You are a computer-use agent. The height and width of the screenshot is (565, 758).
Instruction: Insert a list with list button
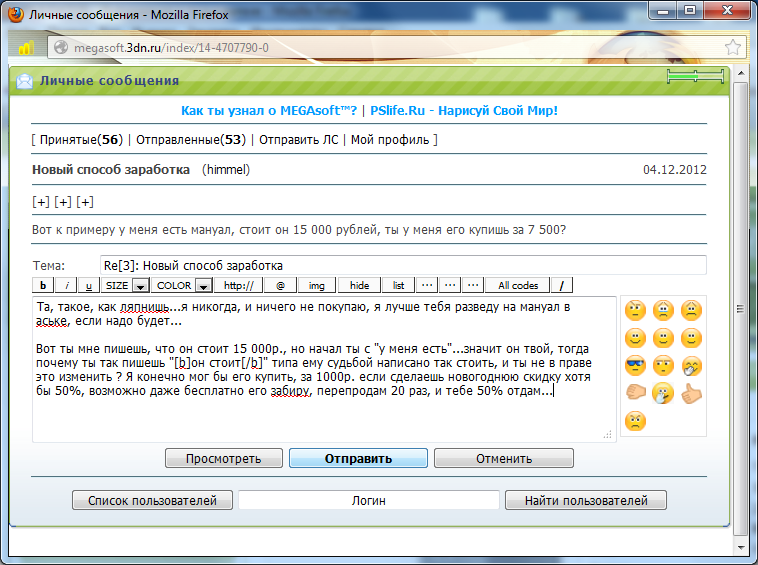398,285
